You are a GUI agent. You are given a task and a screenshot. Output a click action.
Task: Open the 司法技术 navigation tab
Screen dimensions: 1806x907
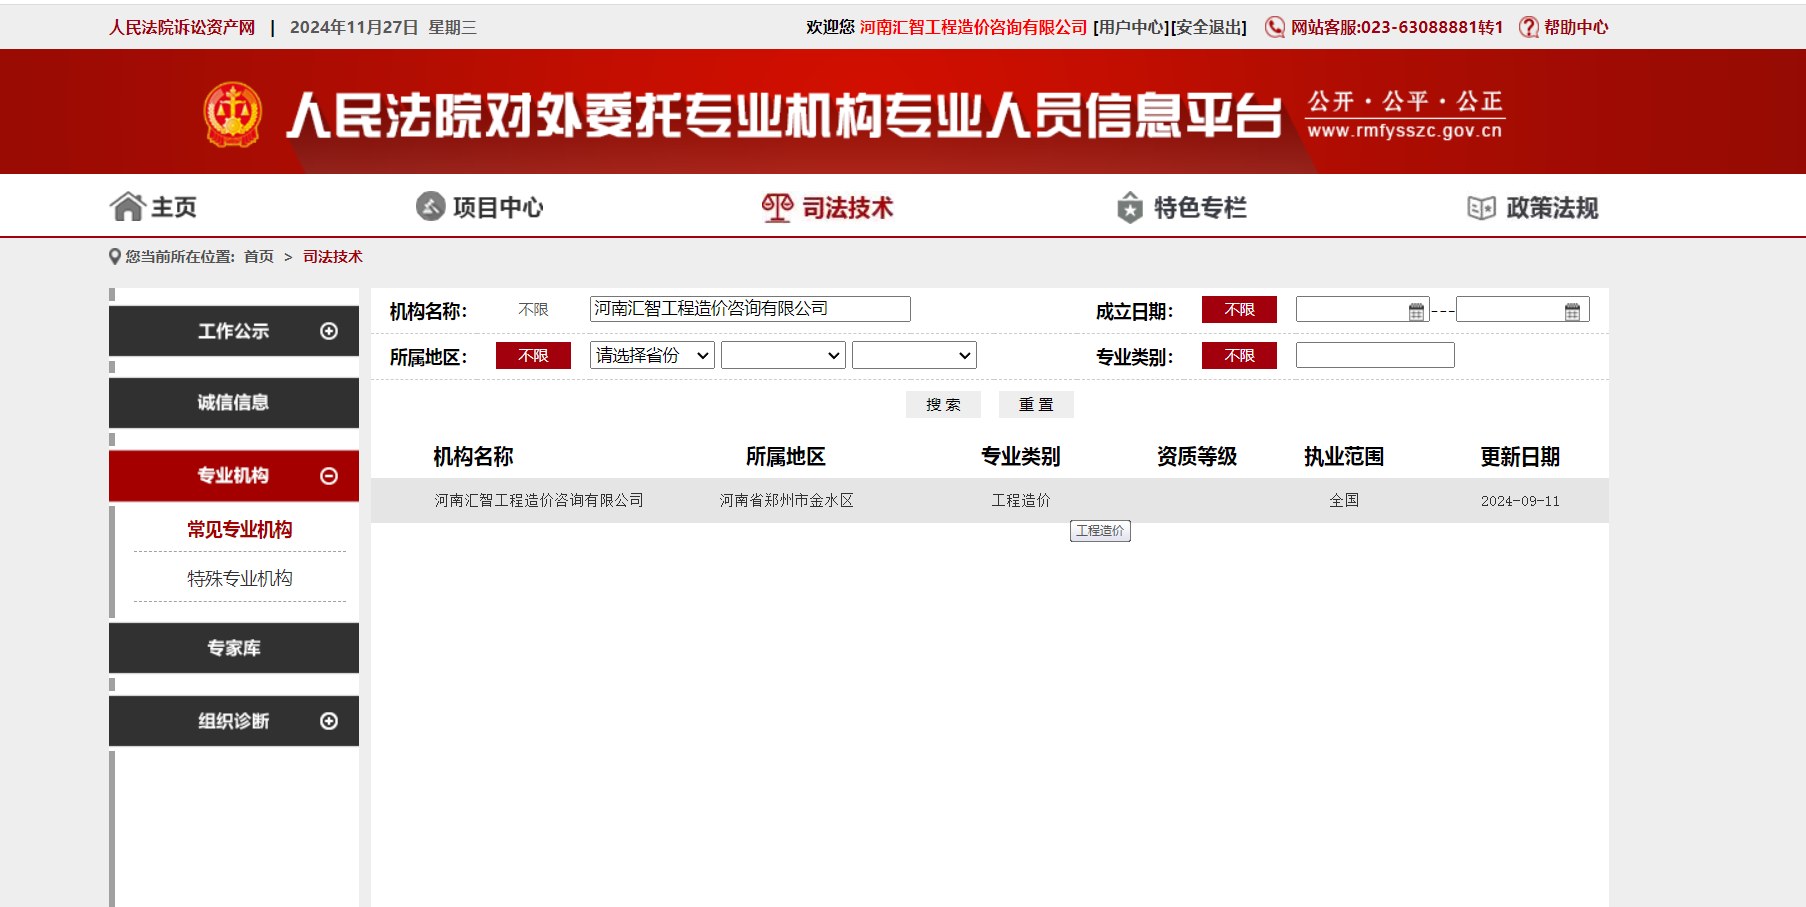(x=827, y=207)
